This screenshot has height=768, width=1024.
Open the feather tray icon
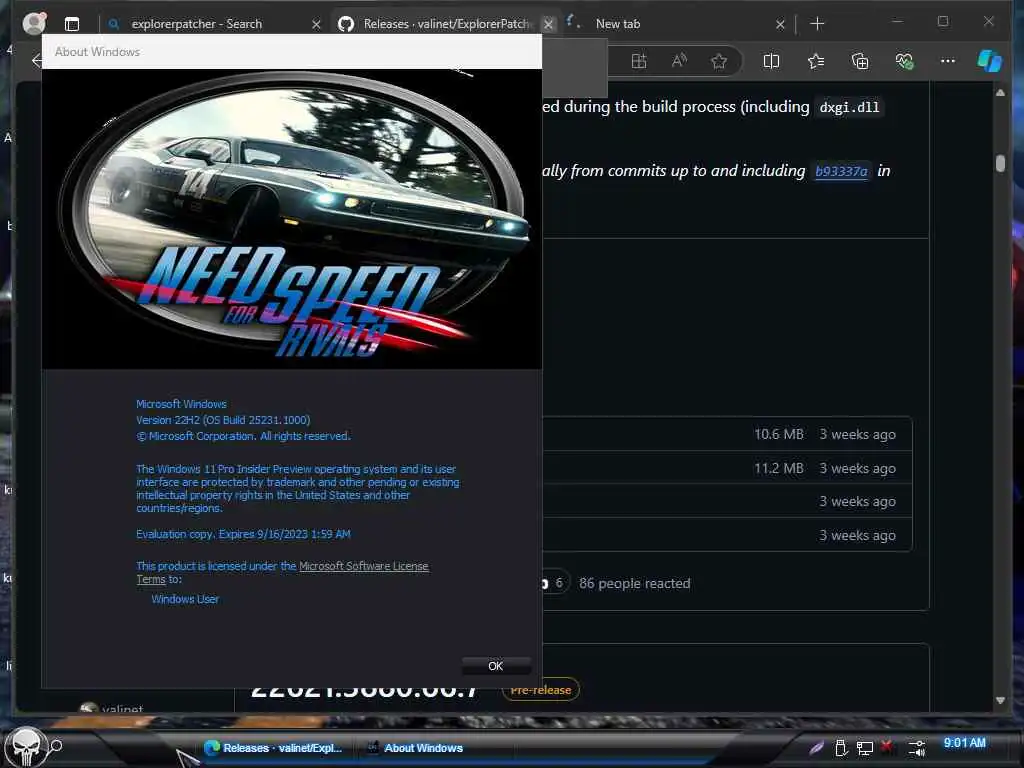coord(816,748)
